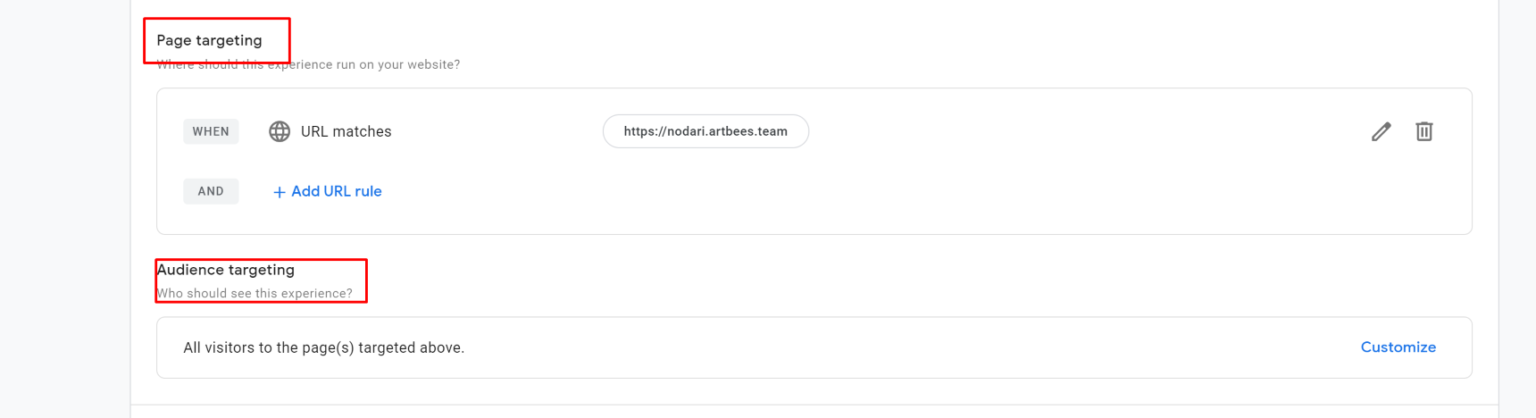Click the 'All visitors to the page(s)' text

324,348
